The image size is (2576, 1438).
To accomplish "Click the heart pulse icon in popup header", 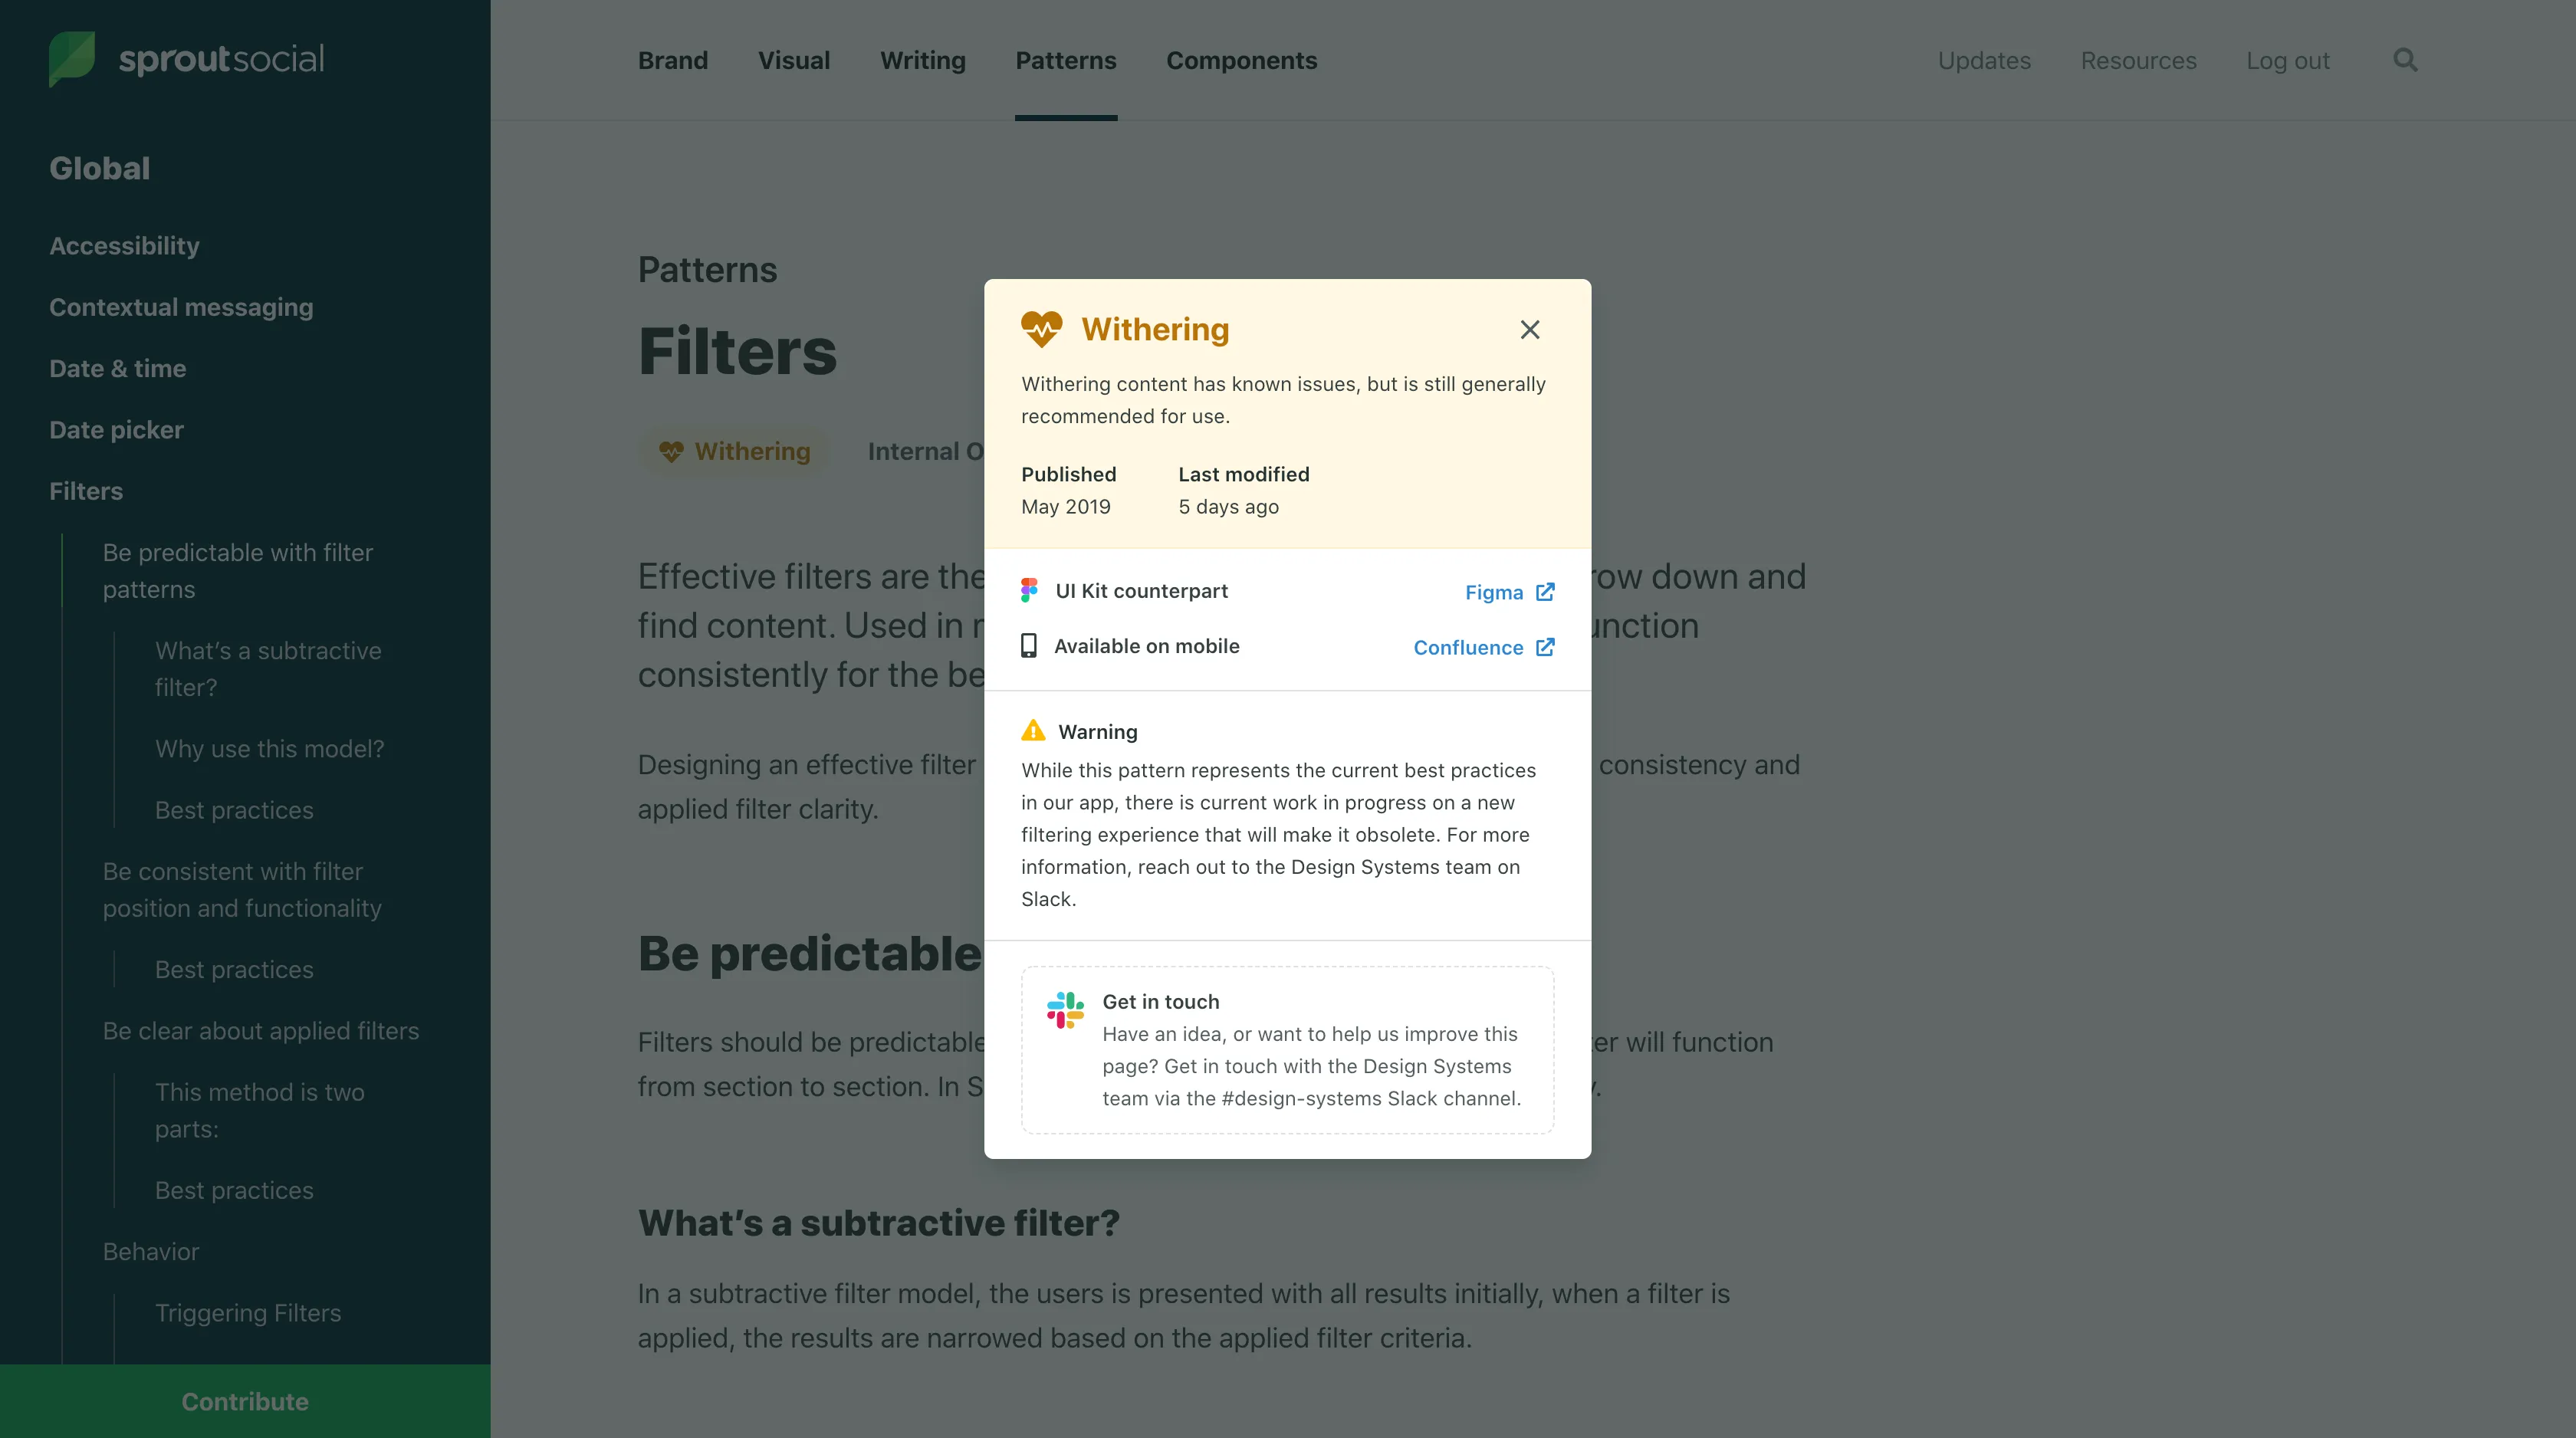I will (1041, 329).
